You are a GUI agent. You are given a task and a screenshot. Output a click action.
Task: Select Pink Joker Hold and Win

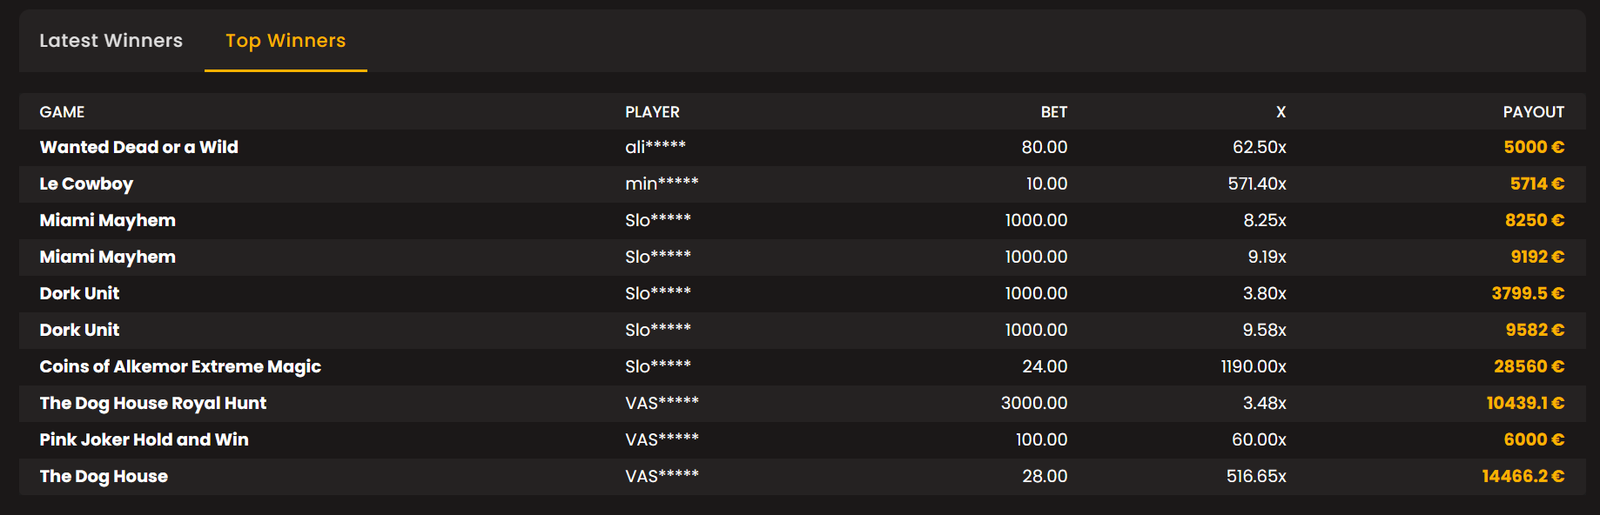pos(144,440)
